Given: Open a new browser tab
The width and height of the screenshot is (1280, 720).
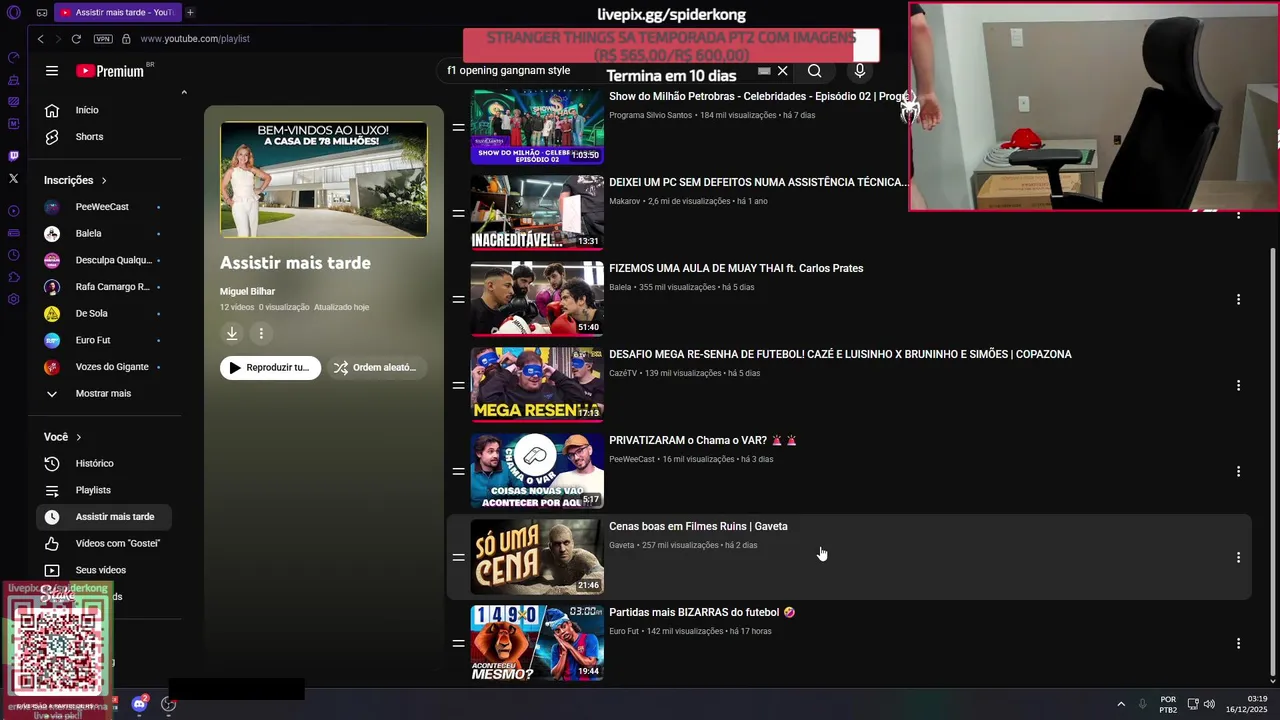Looking at the screenshot, I should tap(190, 13).
